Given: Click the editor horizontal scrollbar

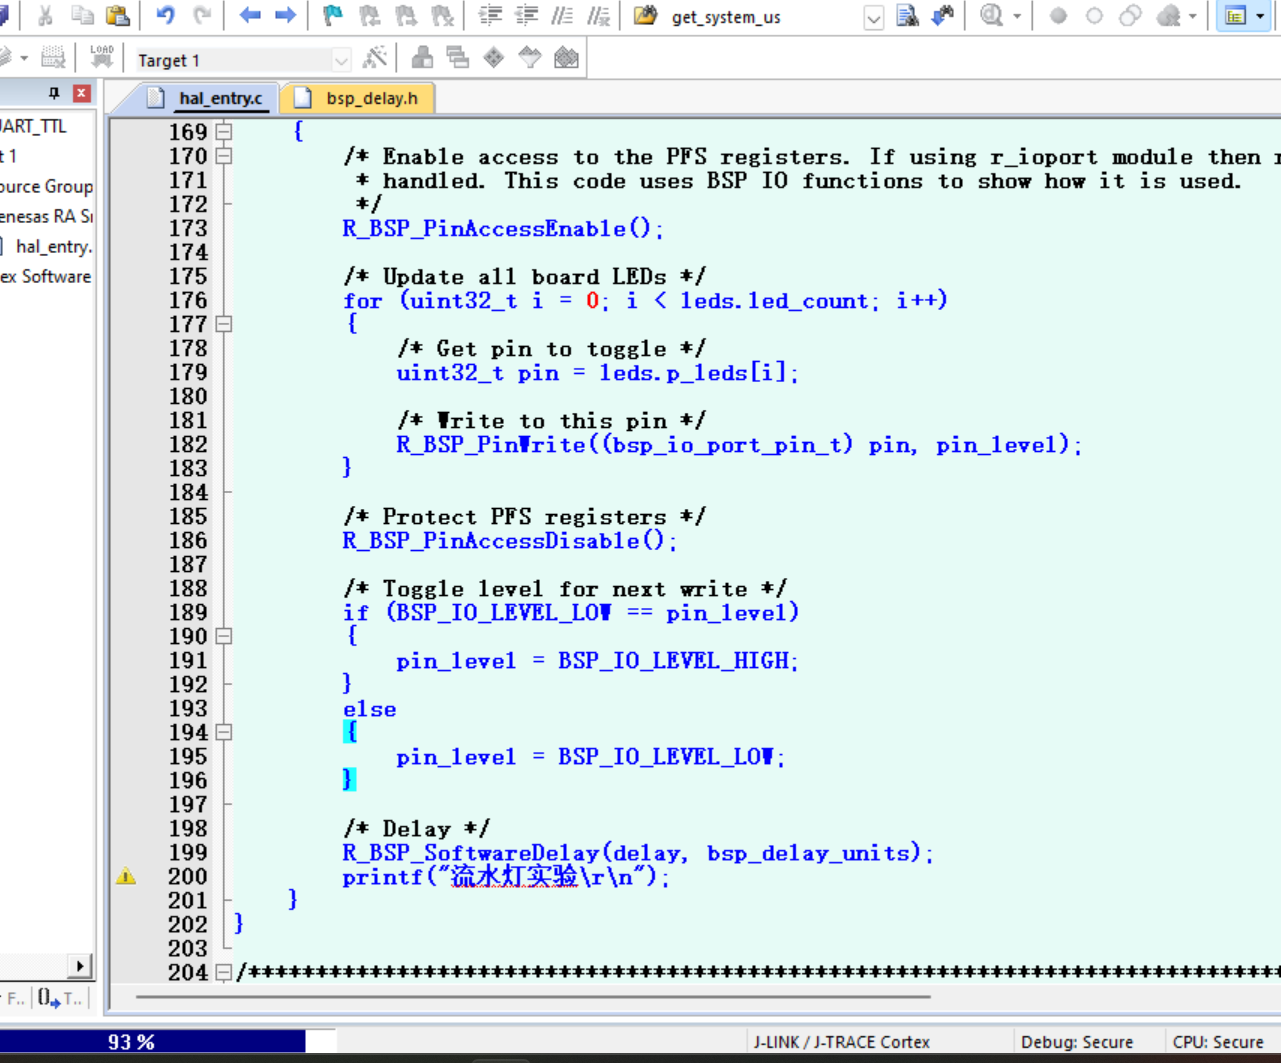Looking at the screenshot, I should [x=533, y=997].
